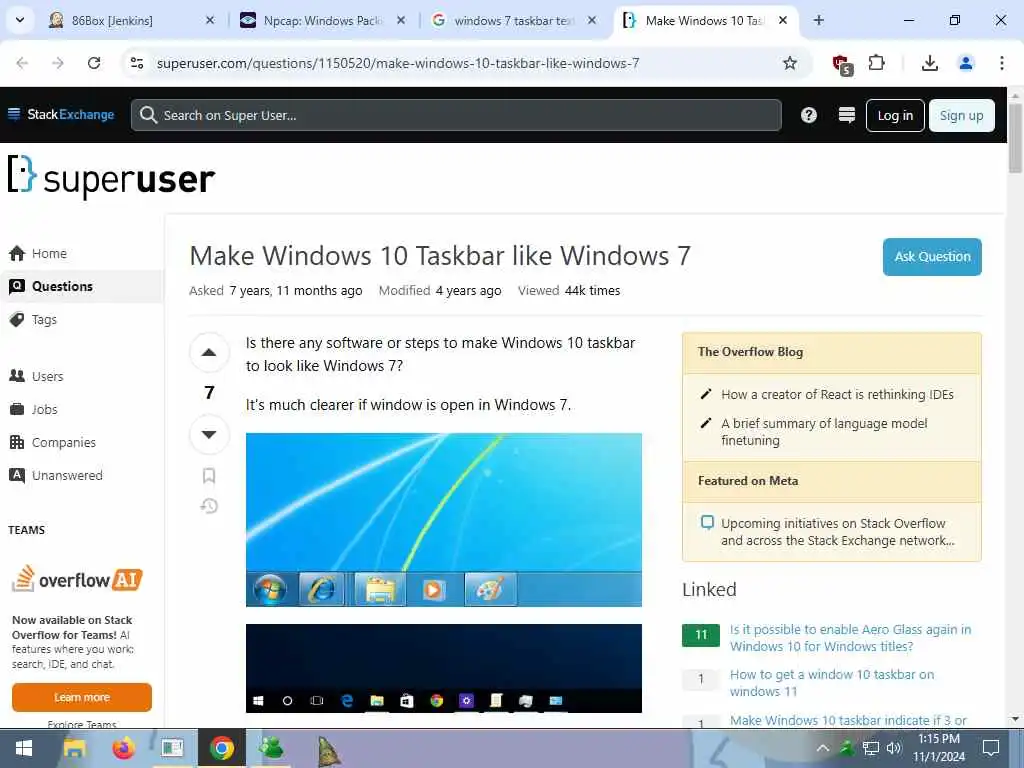The width and height of the screenshot is (1024, 768).
Task: Show hidden tray icons chevron
Action: 823,748
